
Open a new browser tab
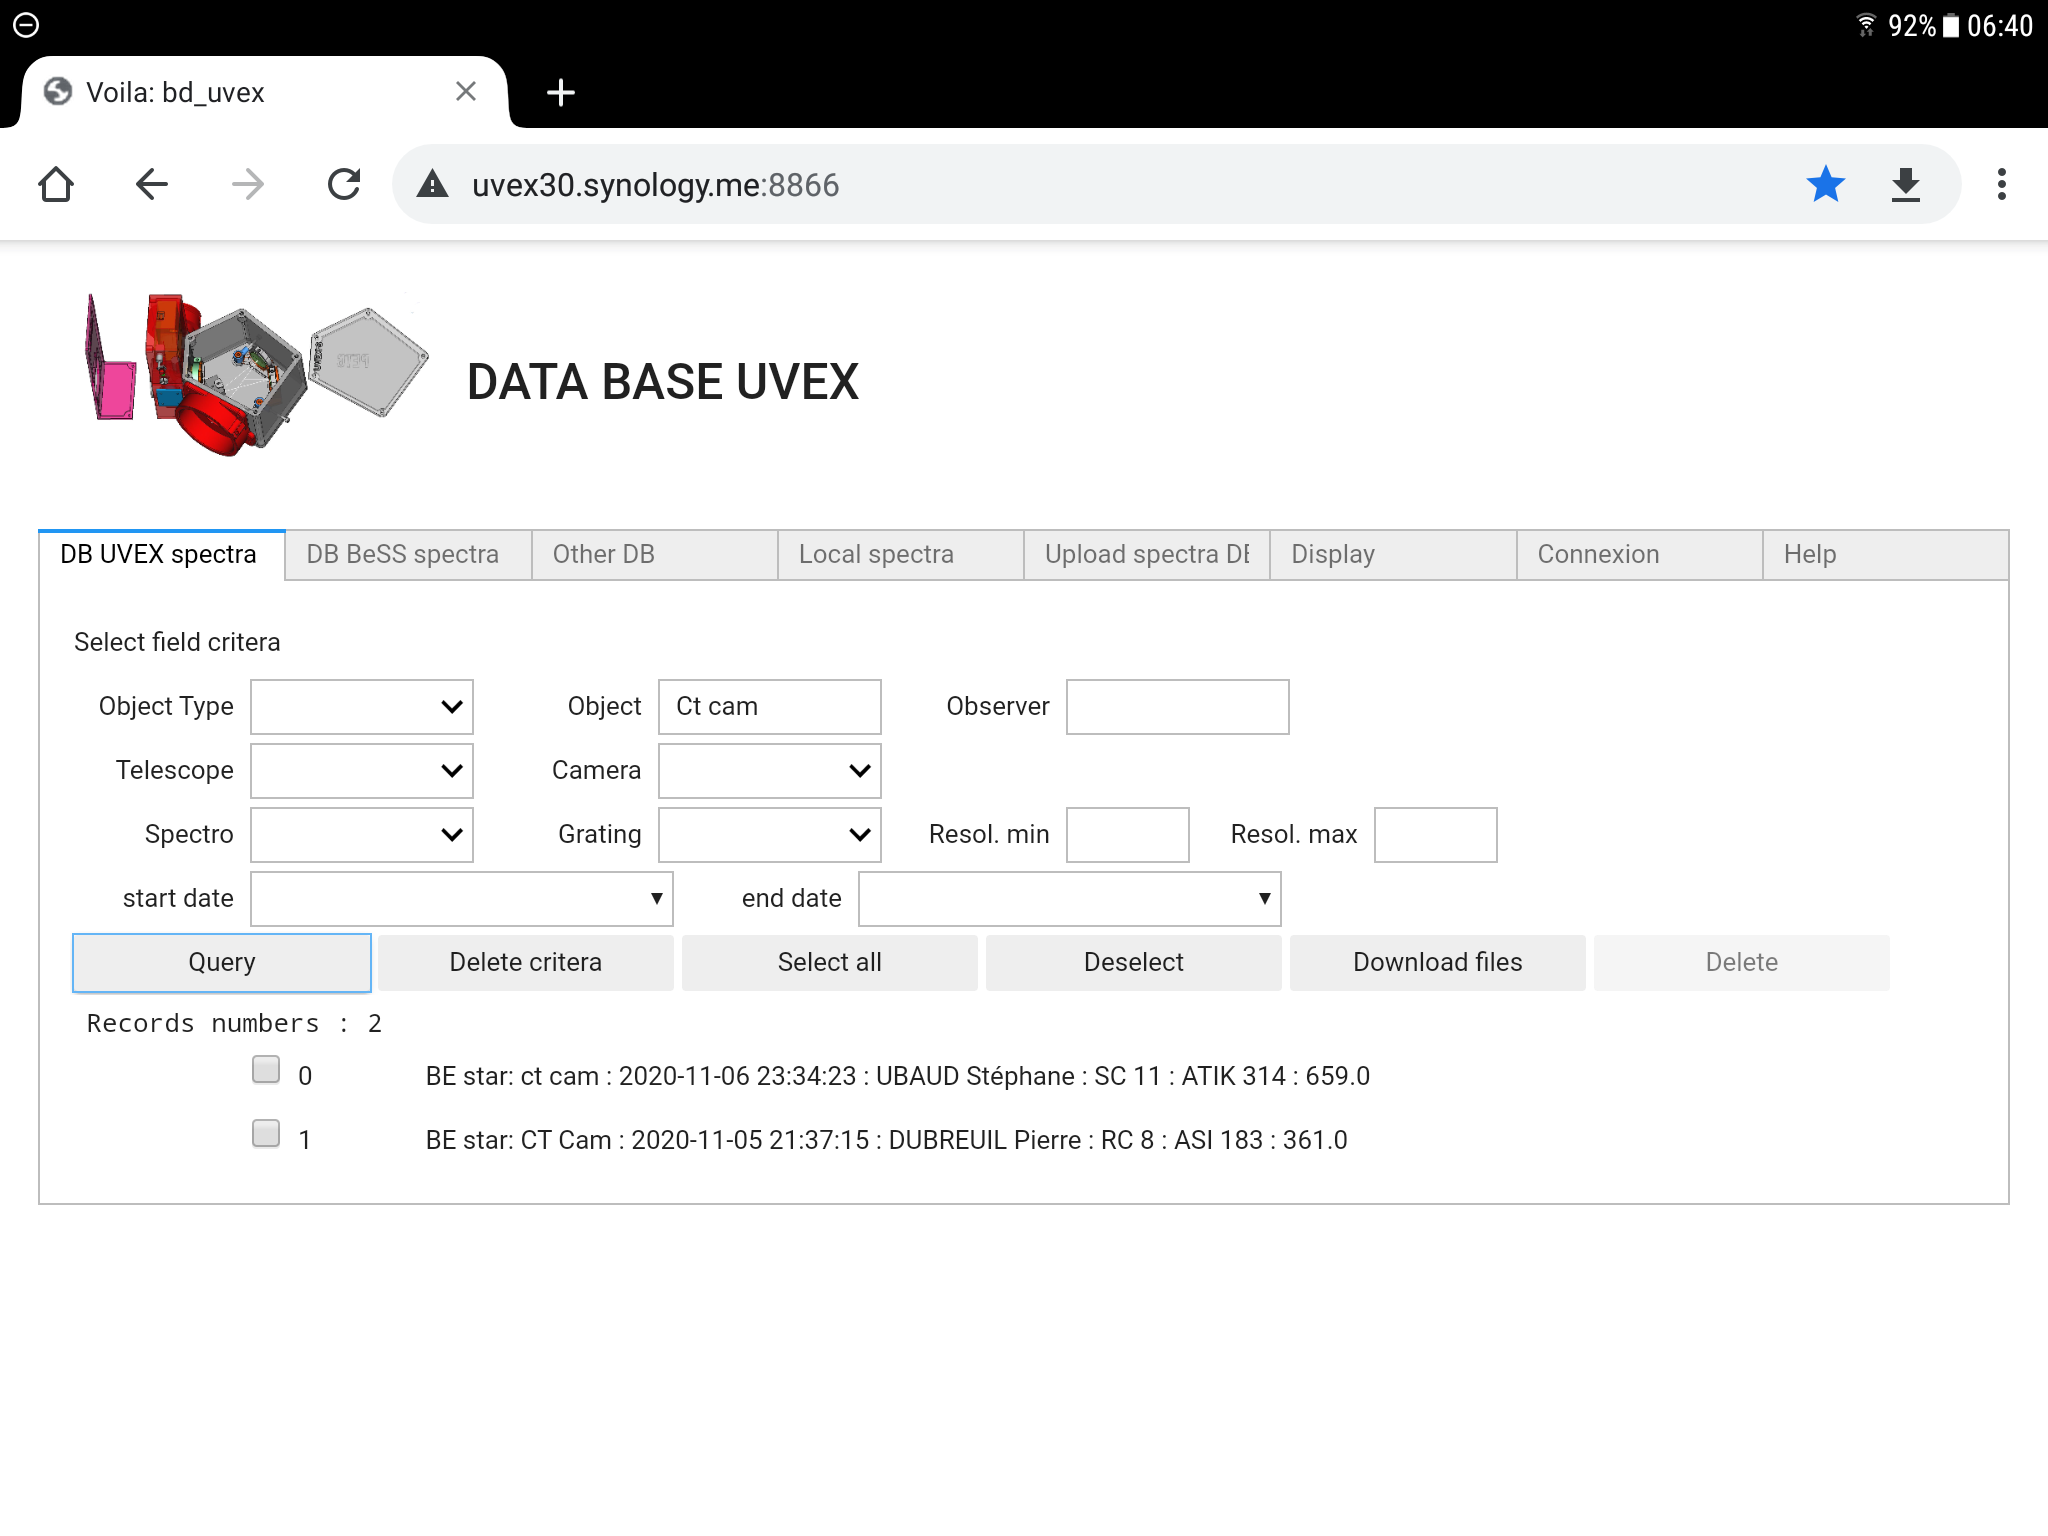point(561,92)
